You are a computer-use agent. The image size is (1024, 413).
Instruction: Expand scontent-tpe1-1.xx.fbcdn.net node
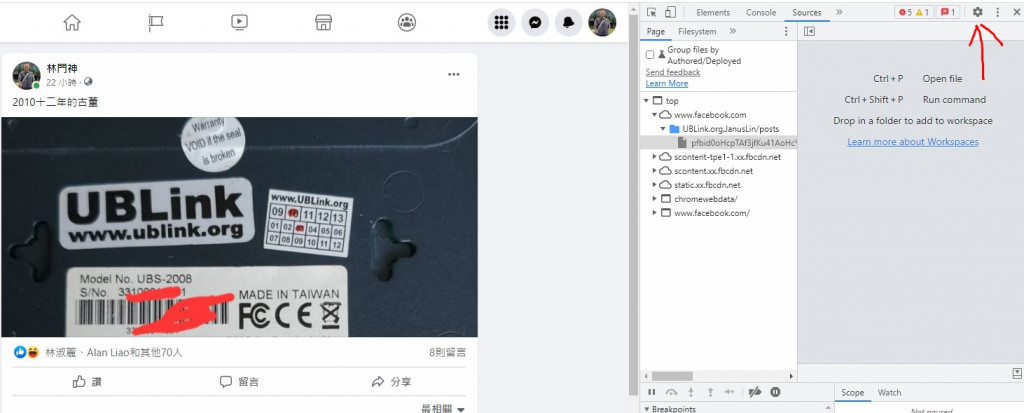[x=655, y=157]
